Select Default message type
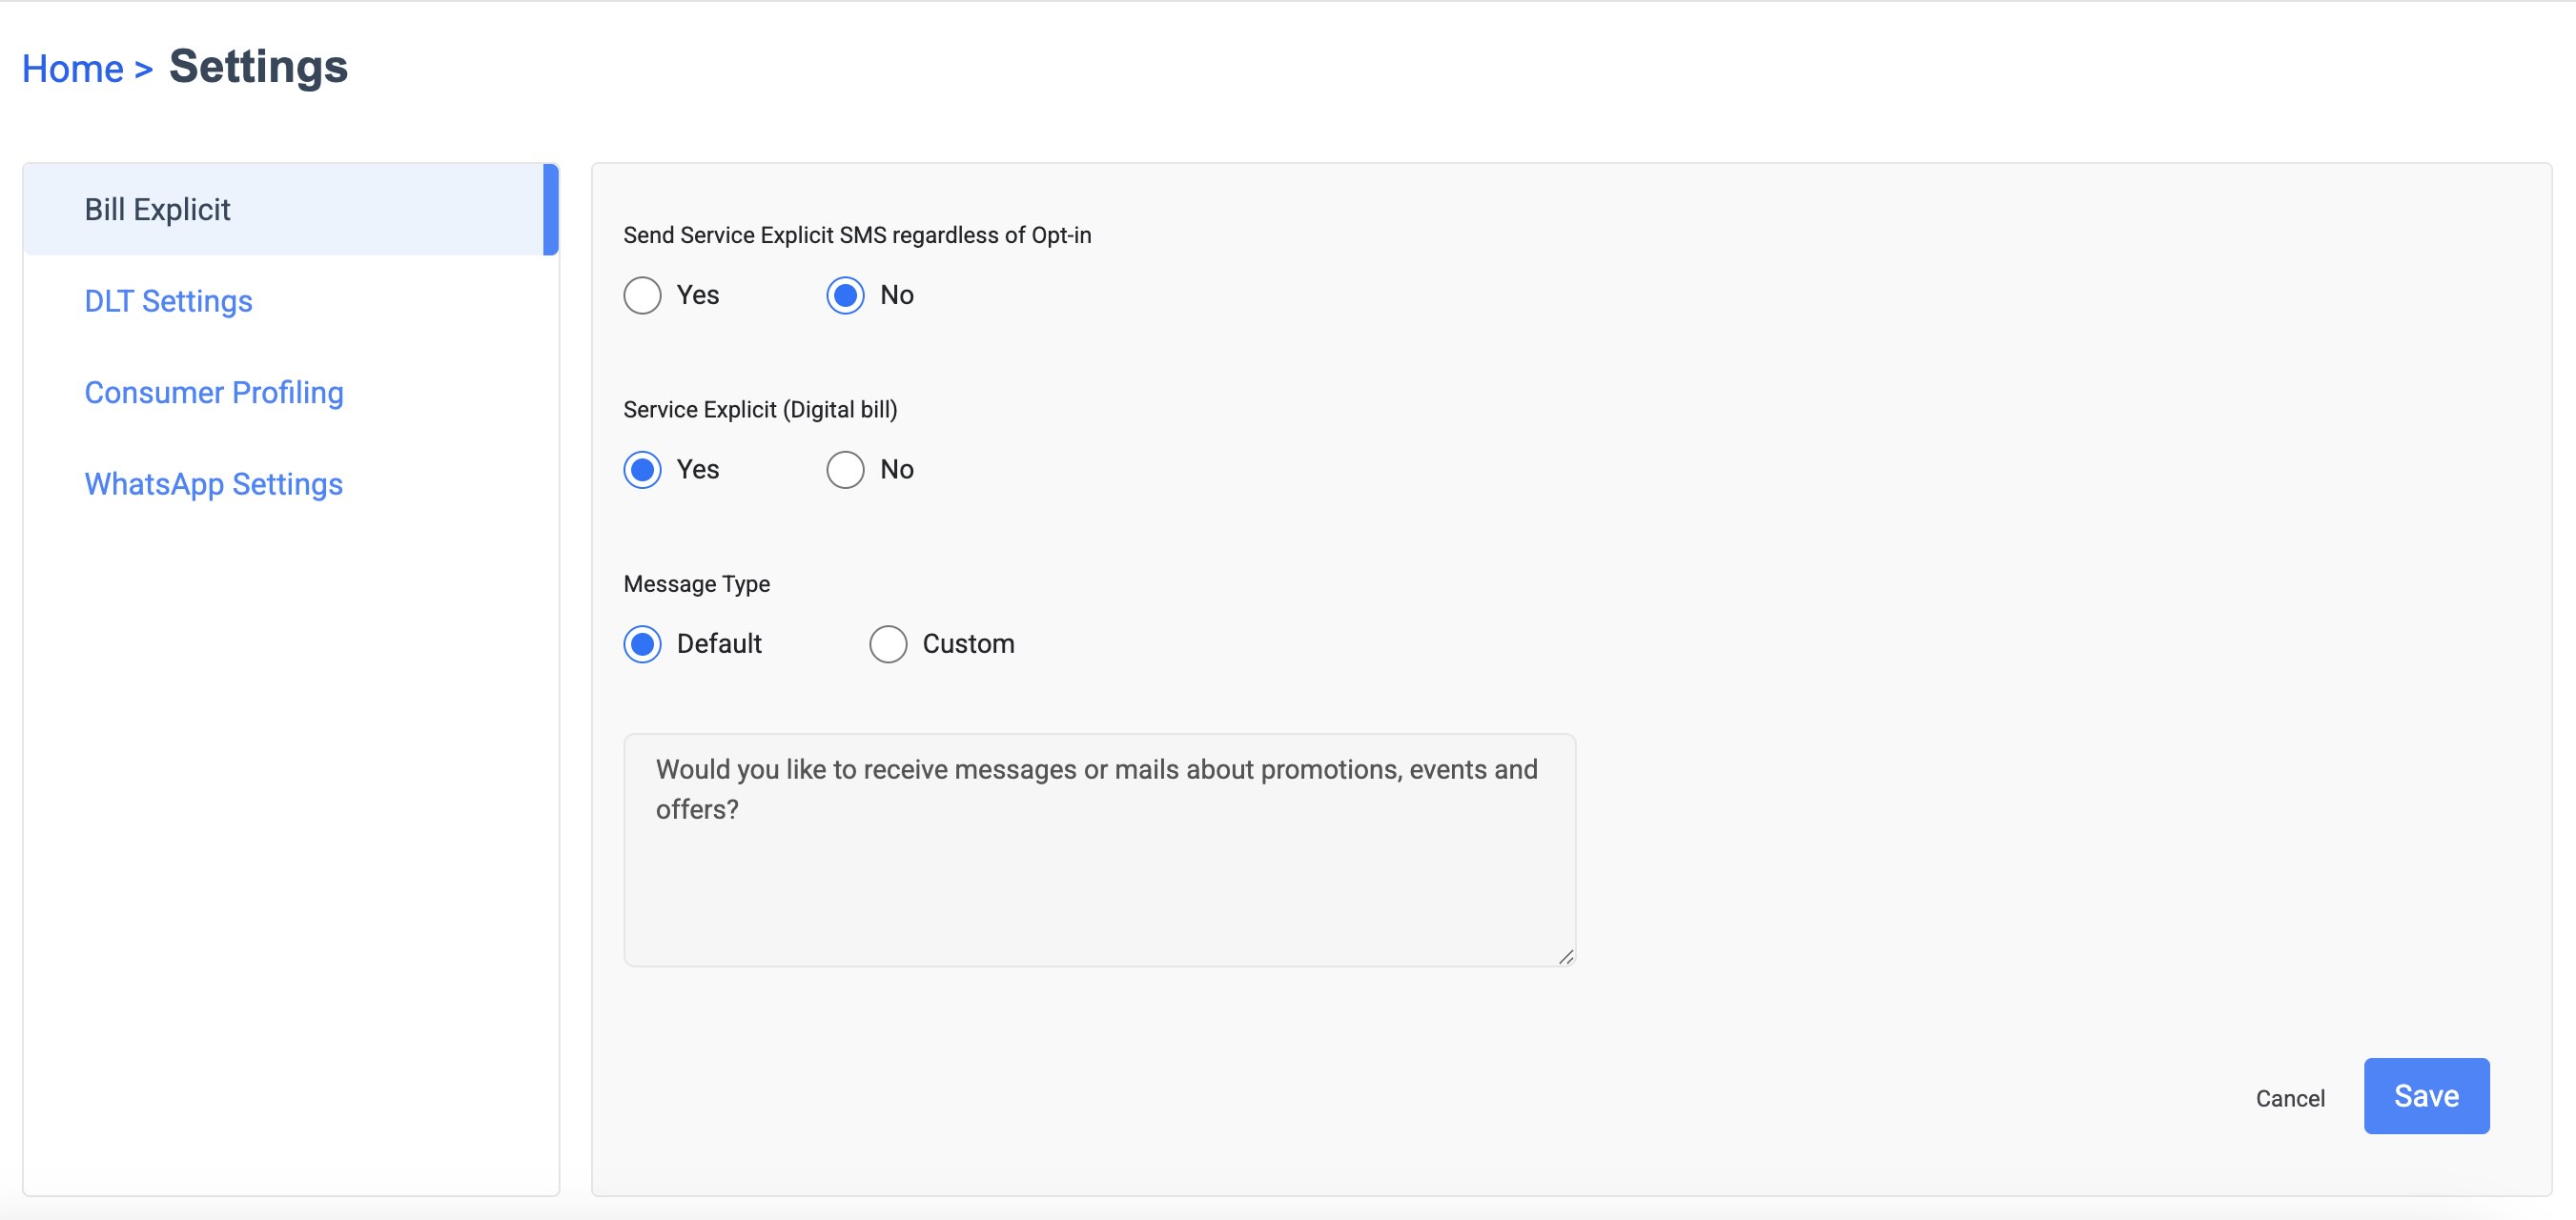The image size is (2576, 1220). coord(642,644)
